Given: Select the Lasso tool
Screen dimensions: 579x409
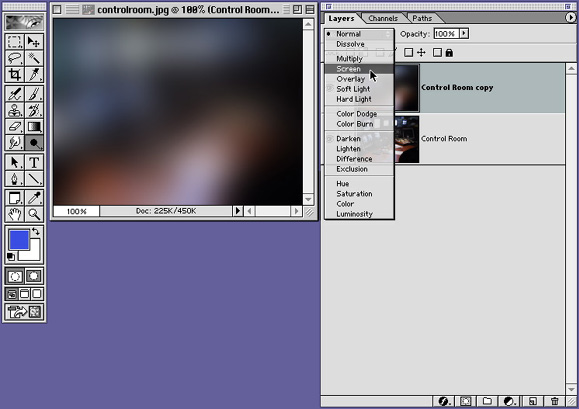Looking at the screenshot, I should click(x=14, y=58).
